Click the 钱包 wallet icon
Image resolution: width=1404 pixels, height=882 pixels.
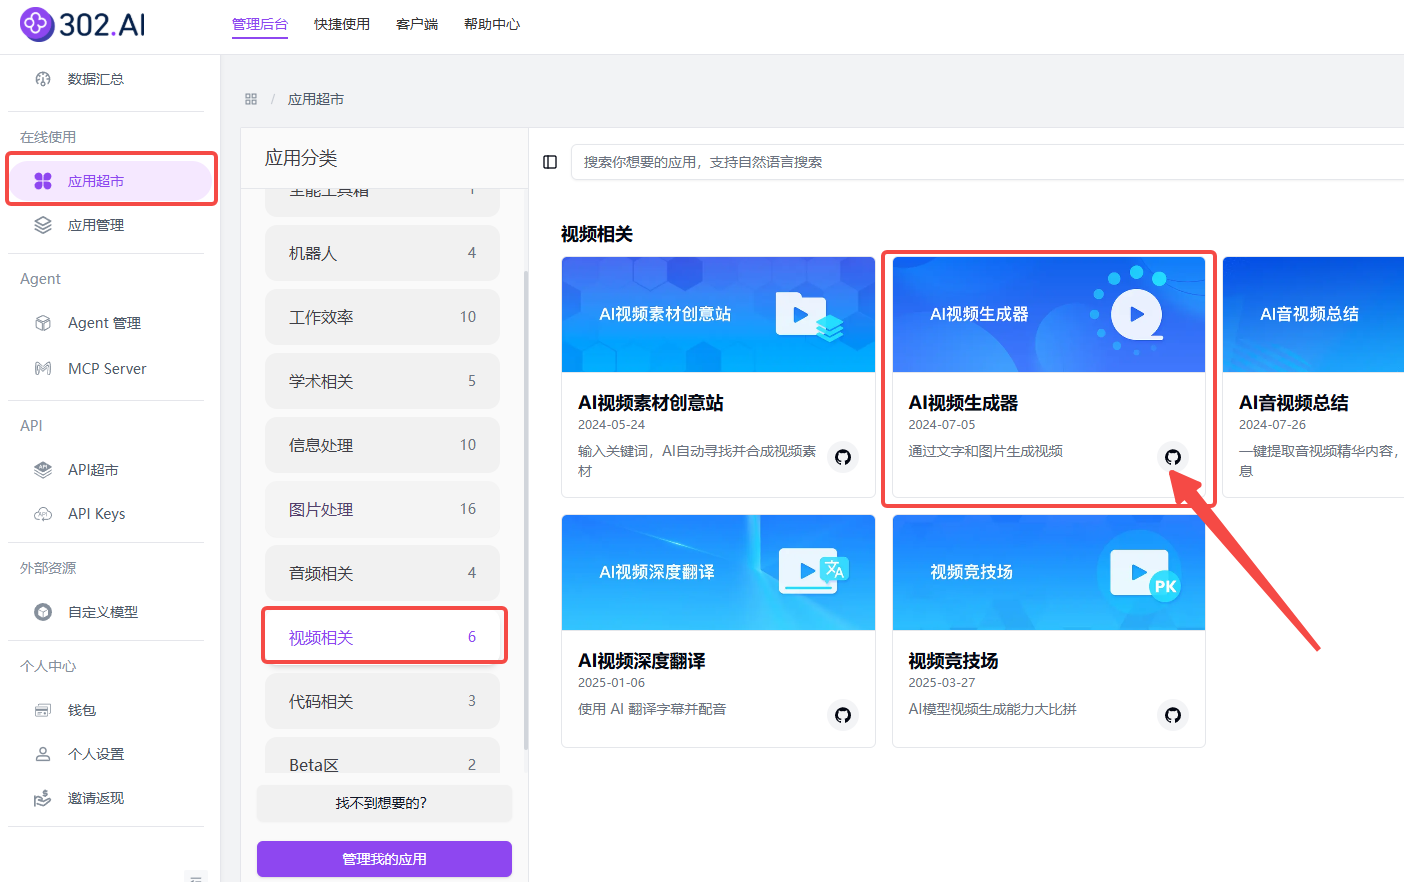tap(43, 710)
